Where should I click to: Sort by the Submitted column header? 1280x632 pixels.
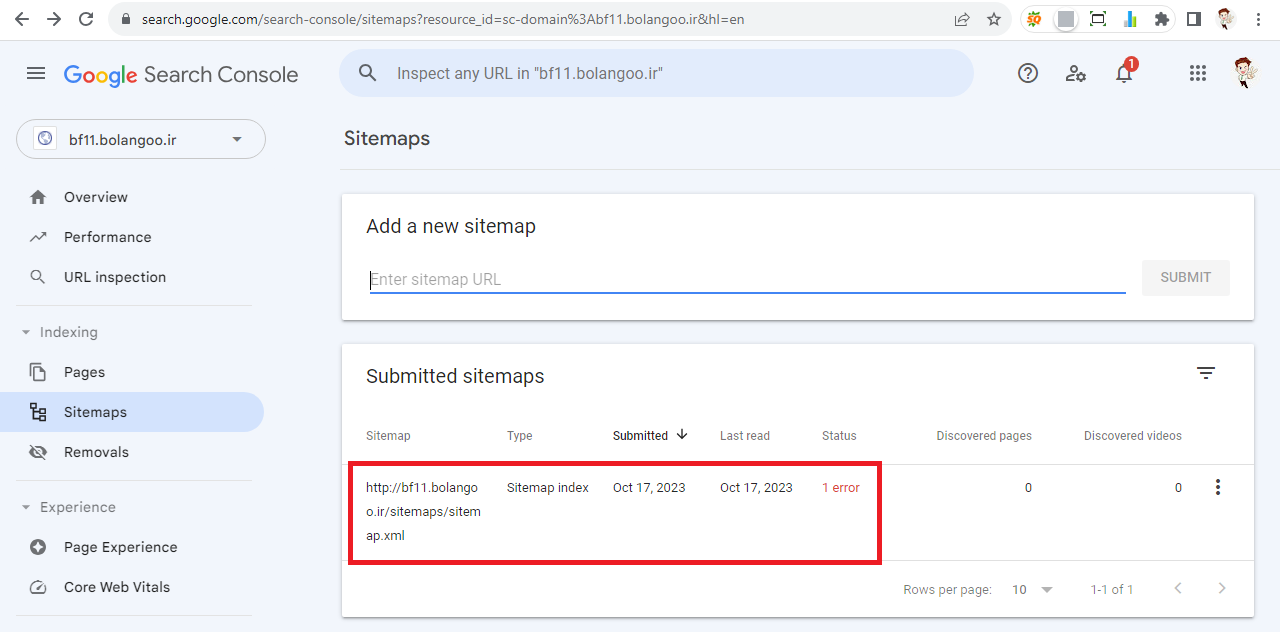[650, 435]
